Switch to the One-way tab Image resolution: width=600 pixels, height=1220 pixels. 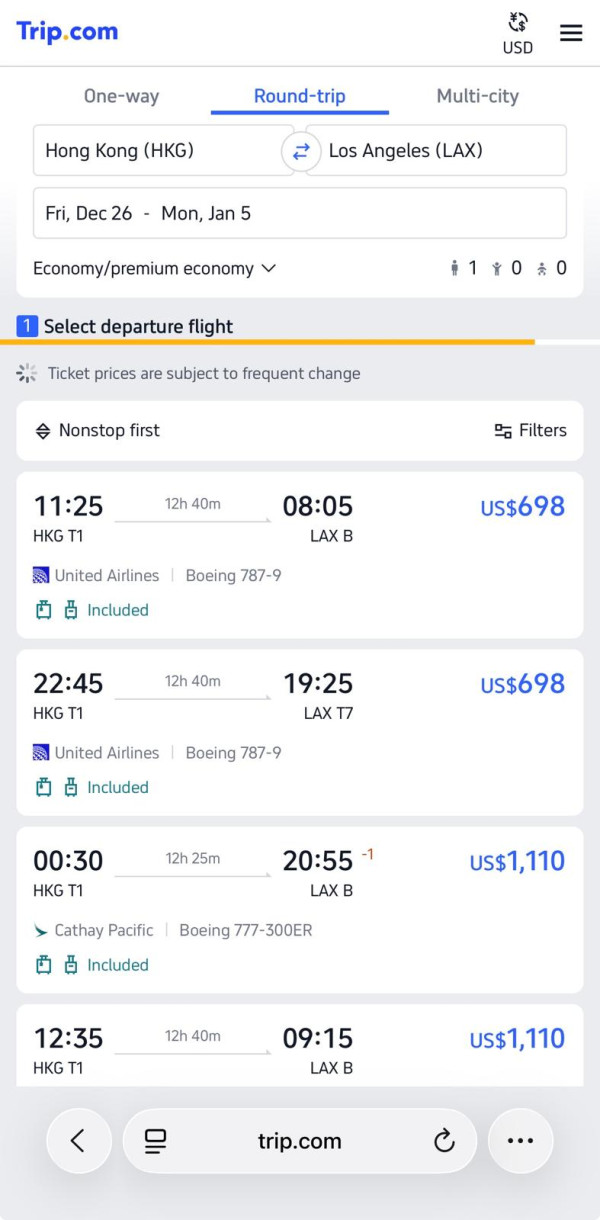pyautogui.click(x=121, y=97)
